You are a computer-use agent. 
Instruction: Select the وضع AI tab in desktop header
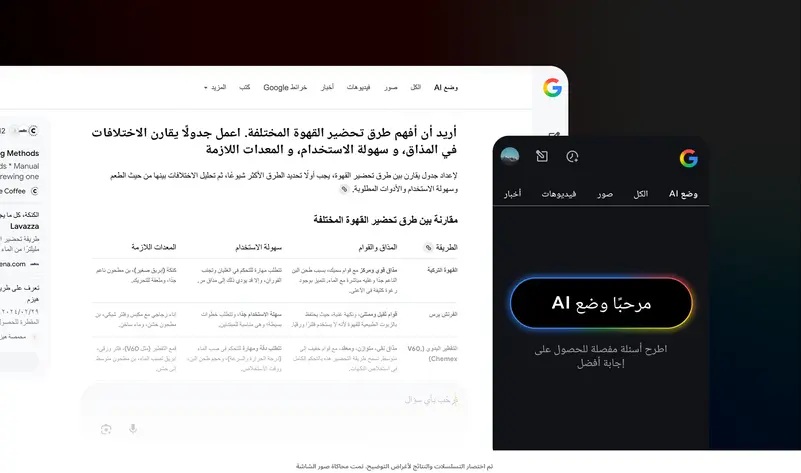[x=446, y=88]
